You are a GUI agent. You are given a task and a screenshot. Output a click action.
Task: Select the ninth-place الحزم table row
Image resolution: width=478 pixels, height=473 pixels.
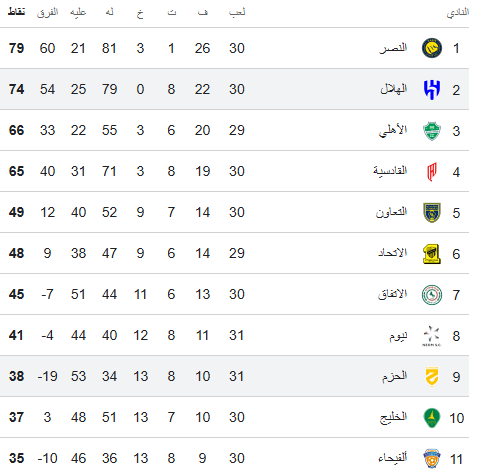pyautogui.click(x=234, y=376)
